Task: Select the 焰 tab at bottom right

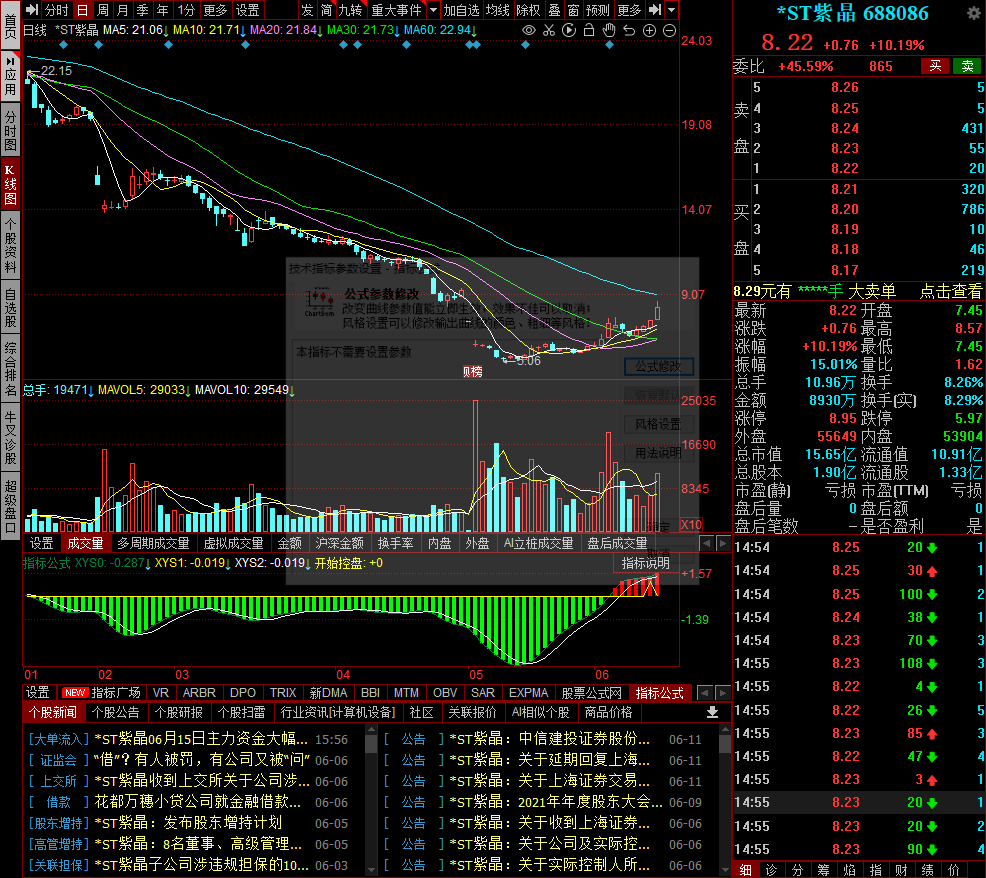Action: point(849,870)
